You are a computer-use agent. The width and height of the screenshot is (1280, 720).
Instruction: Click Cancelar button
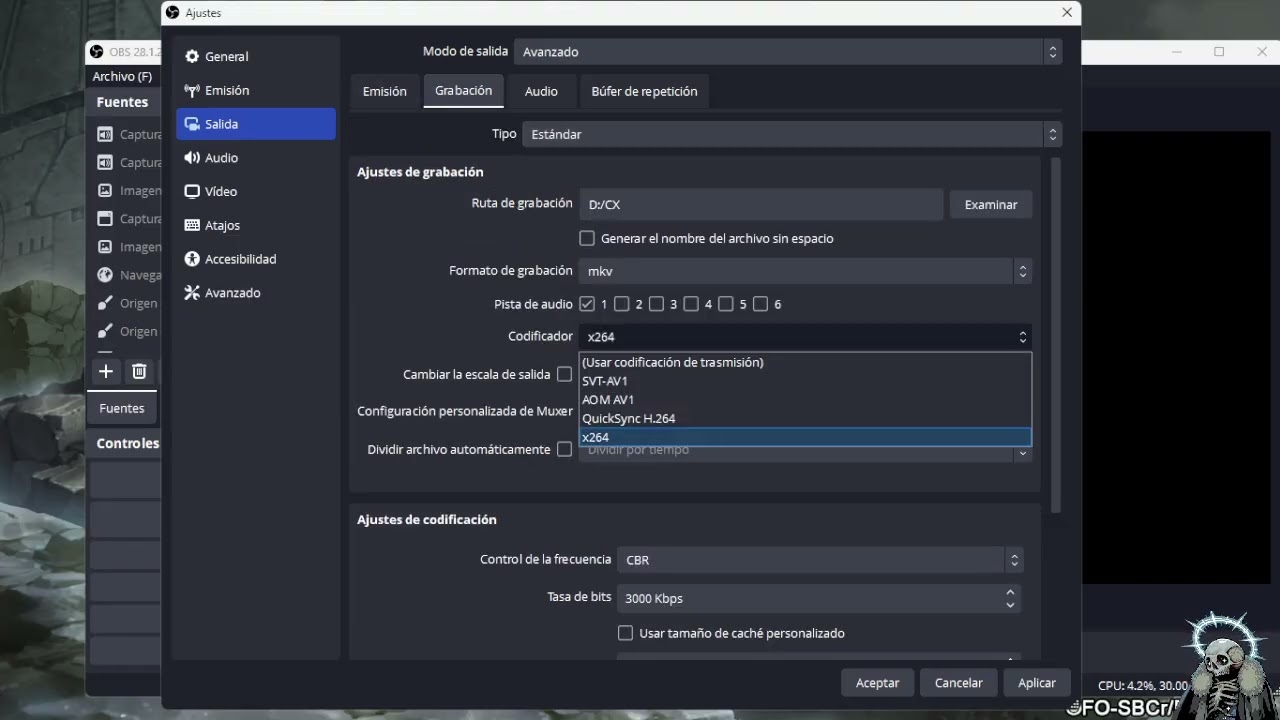(x=959, y=683)
